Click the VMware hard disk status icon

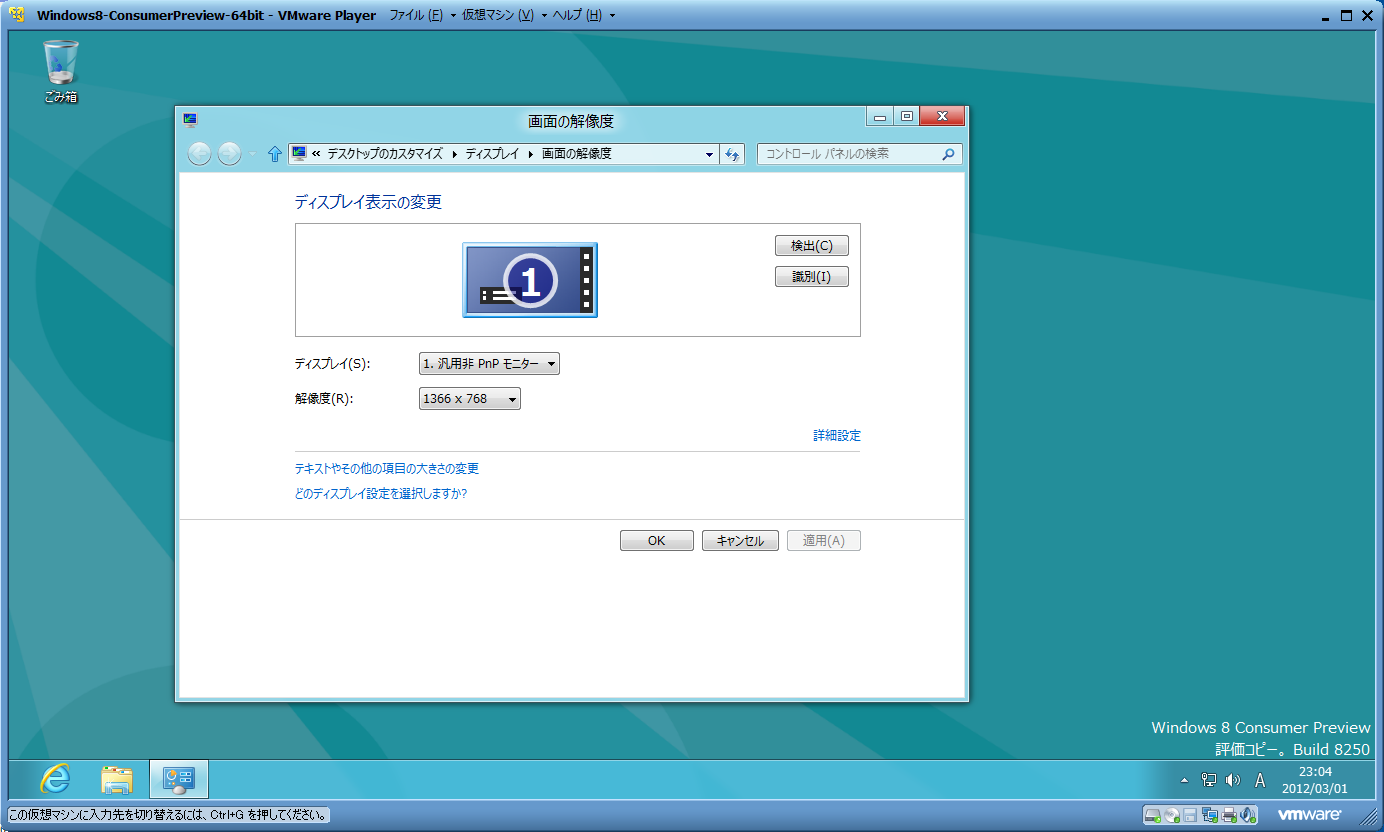[1153, 815]
